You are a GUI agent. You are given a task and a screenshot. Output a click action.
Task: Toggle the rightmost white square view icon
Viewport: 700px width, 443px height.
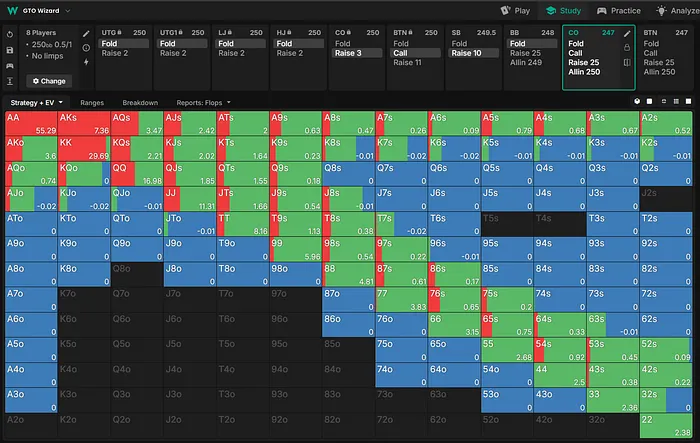pos(686,102)
